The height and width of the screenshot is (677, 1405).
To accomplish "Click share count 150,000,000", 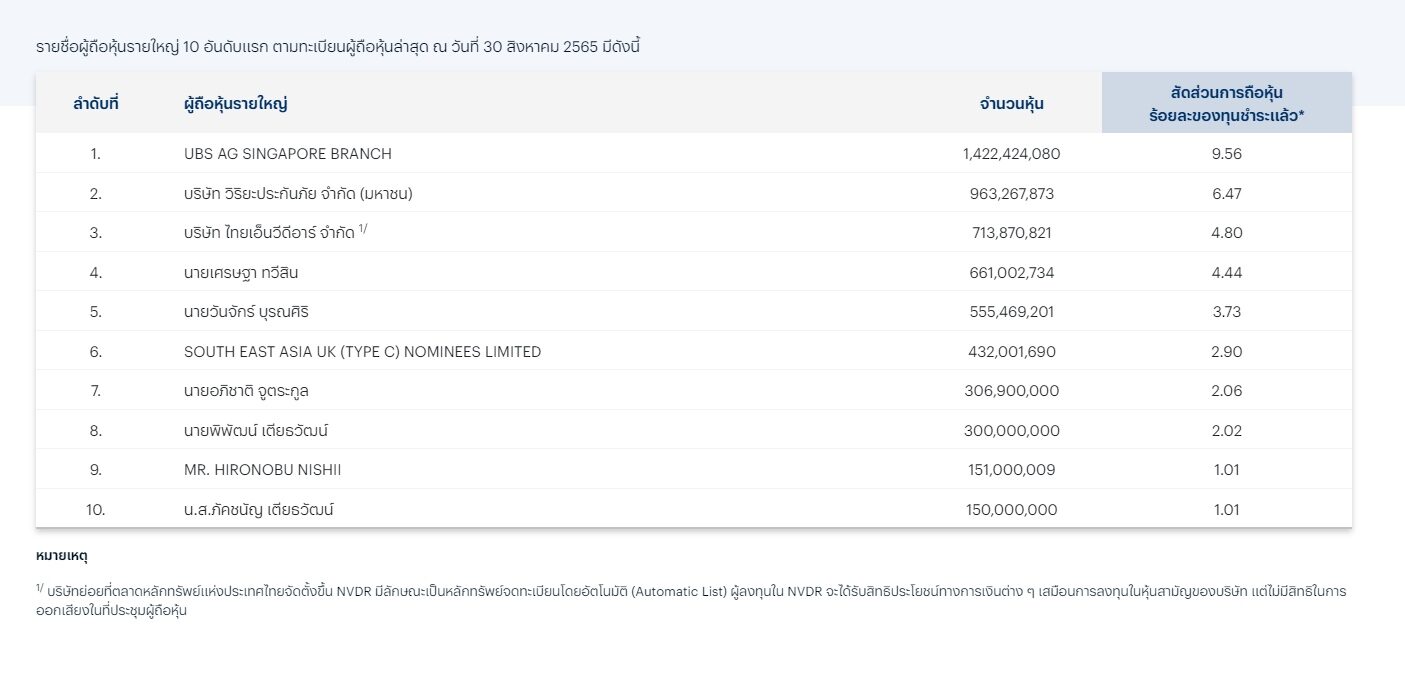I will [1011, 510].
